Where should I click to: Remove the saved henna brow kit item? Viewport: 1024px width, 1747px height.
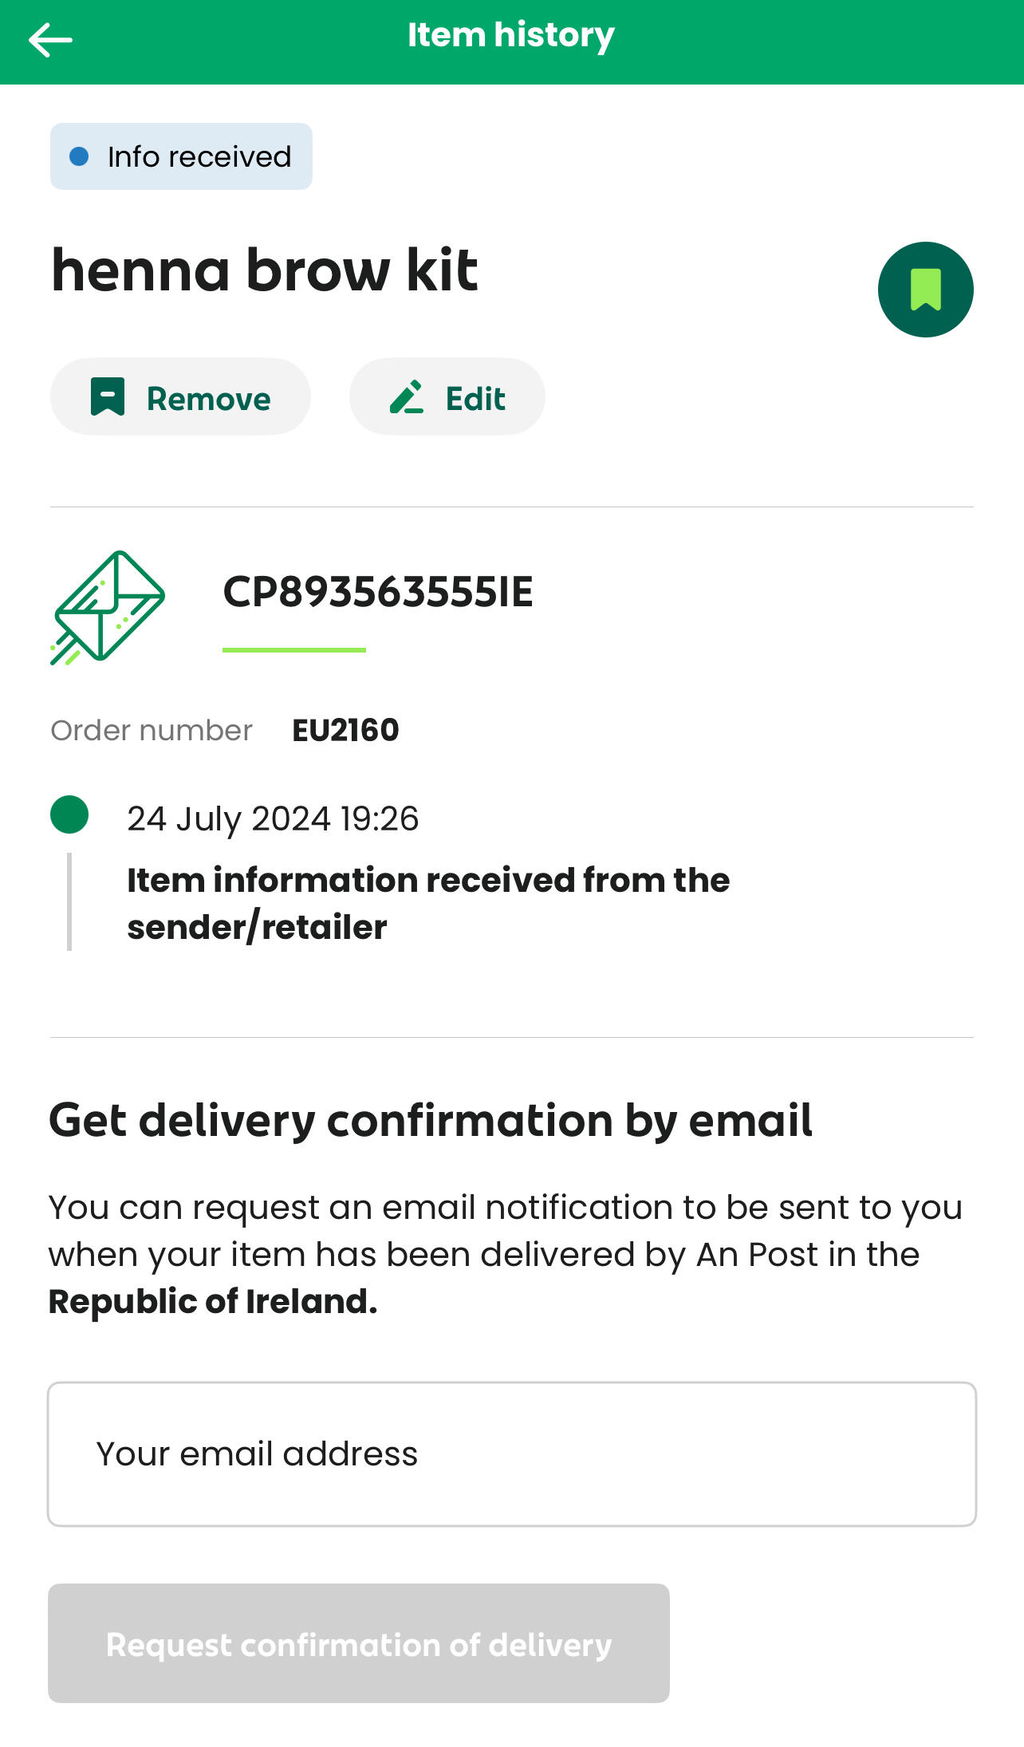coord(180,397)
